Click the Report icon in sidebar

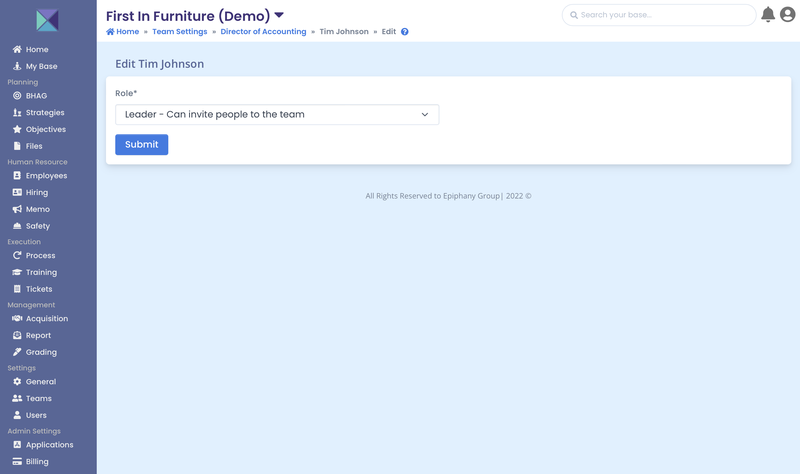[x=17, y=336]
